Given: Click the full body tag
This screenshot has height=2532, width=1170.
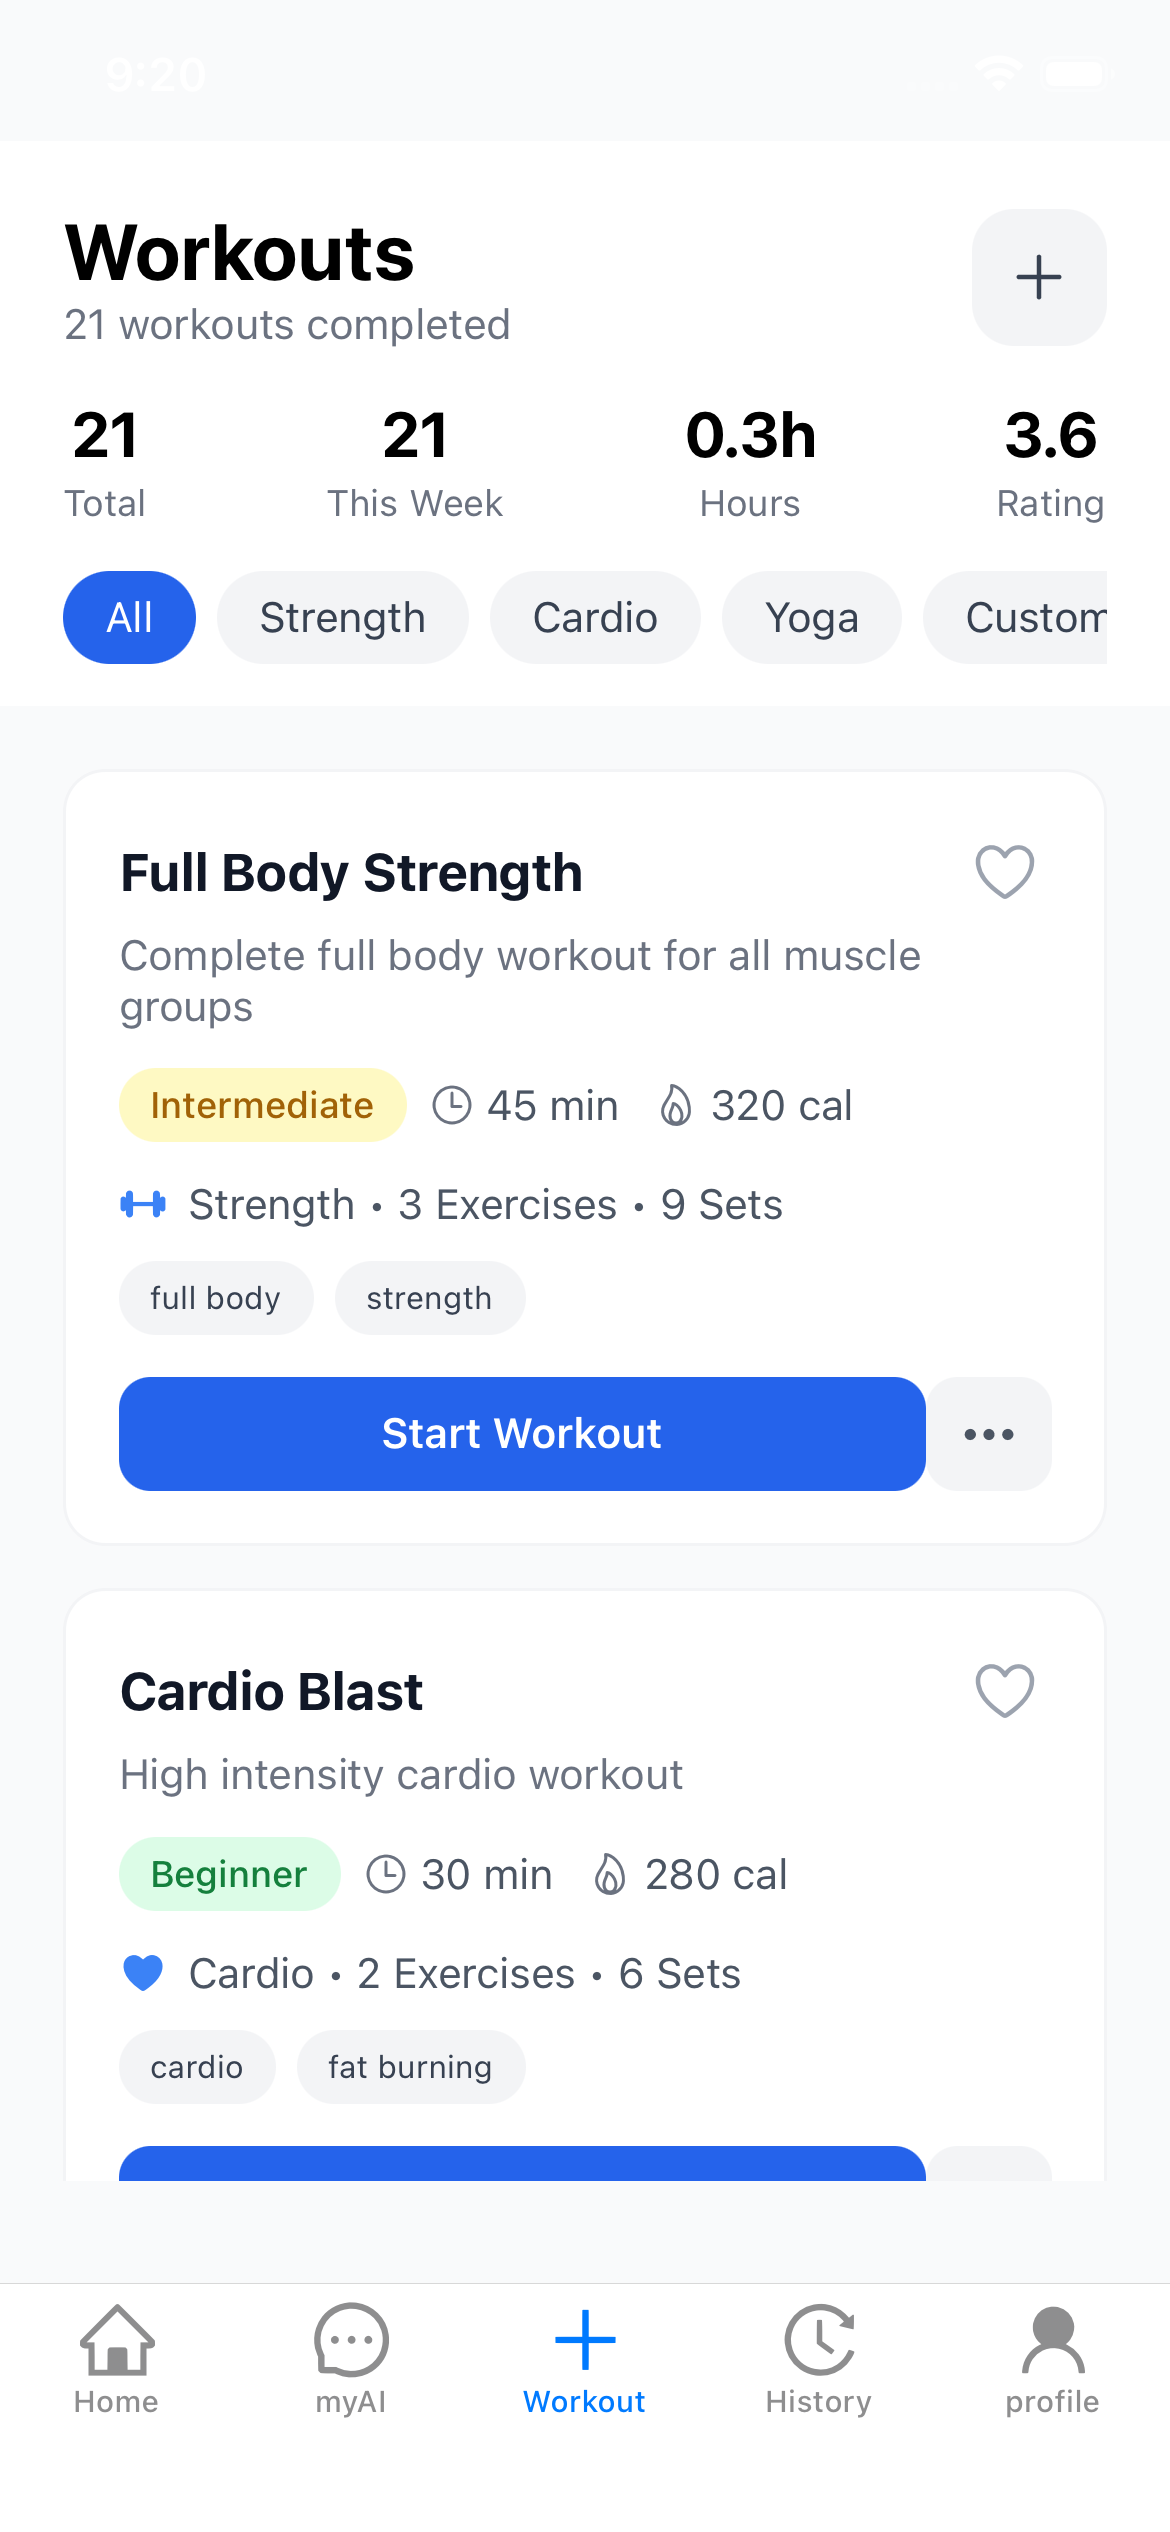Looking at the screenshot, I should pyautogui.click(x=215, y=1298).
